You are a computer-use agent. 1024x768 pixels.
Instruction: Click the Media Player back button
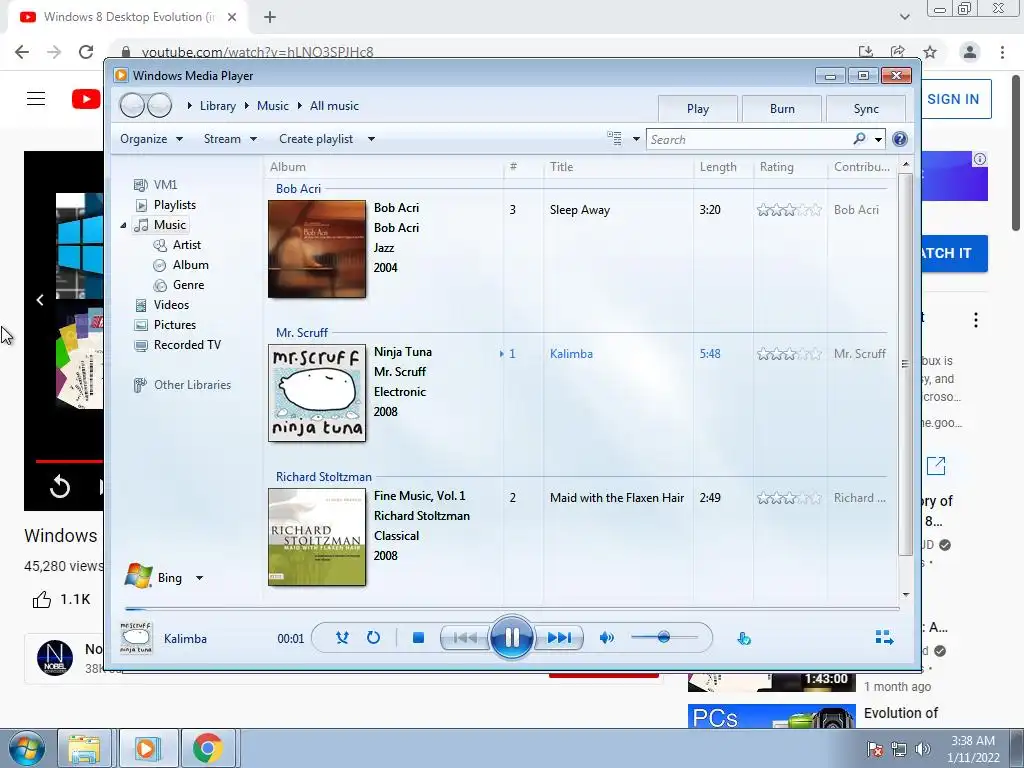point(133,105)
